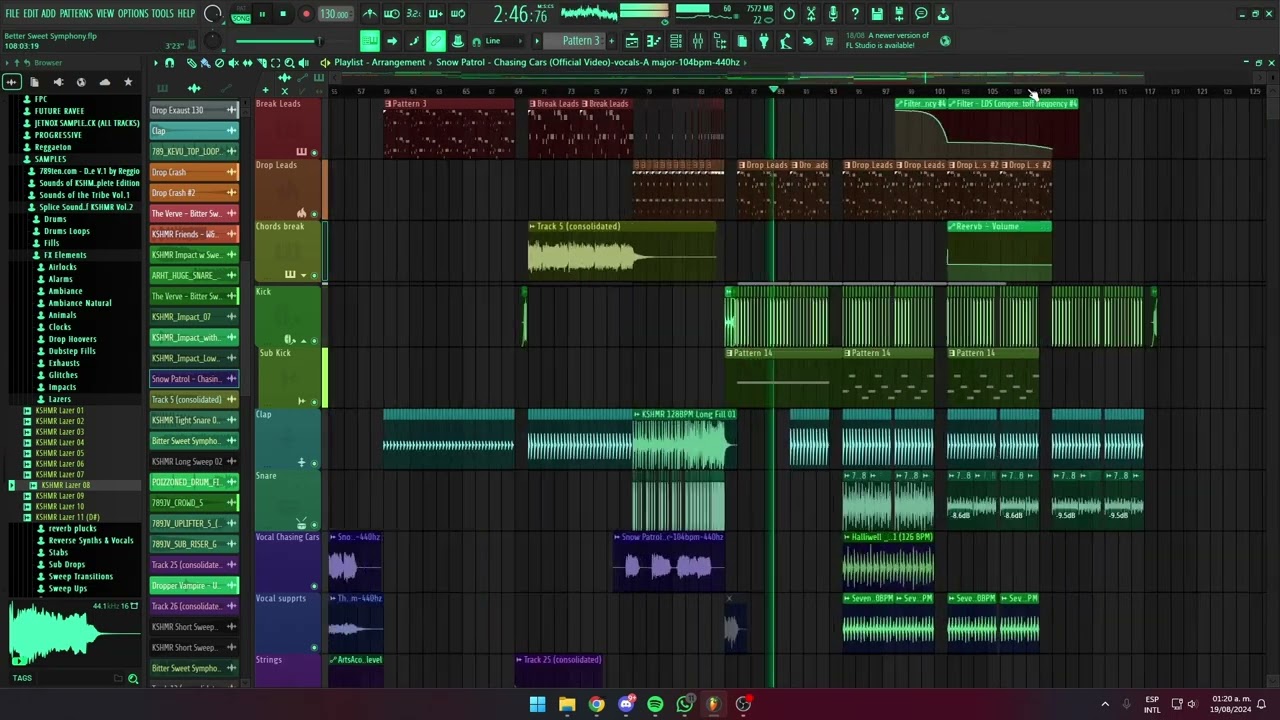The width and height of the screenshot is (1280, 720).
Task: Open the PATTERNS menu
Action: [76, 14]
